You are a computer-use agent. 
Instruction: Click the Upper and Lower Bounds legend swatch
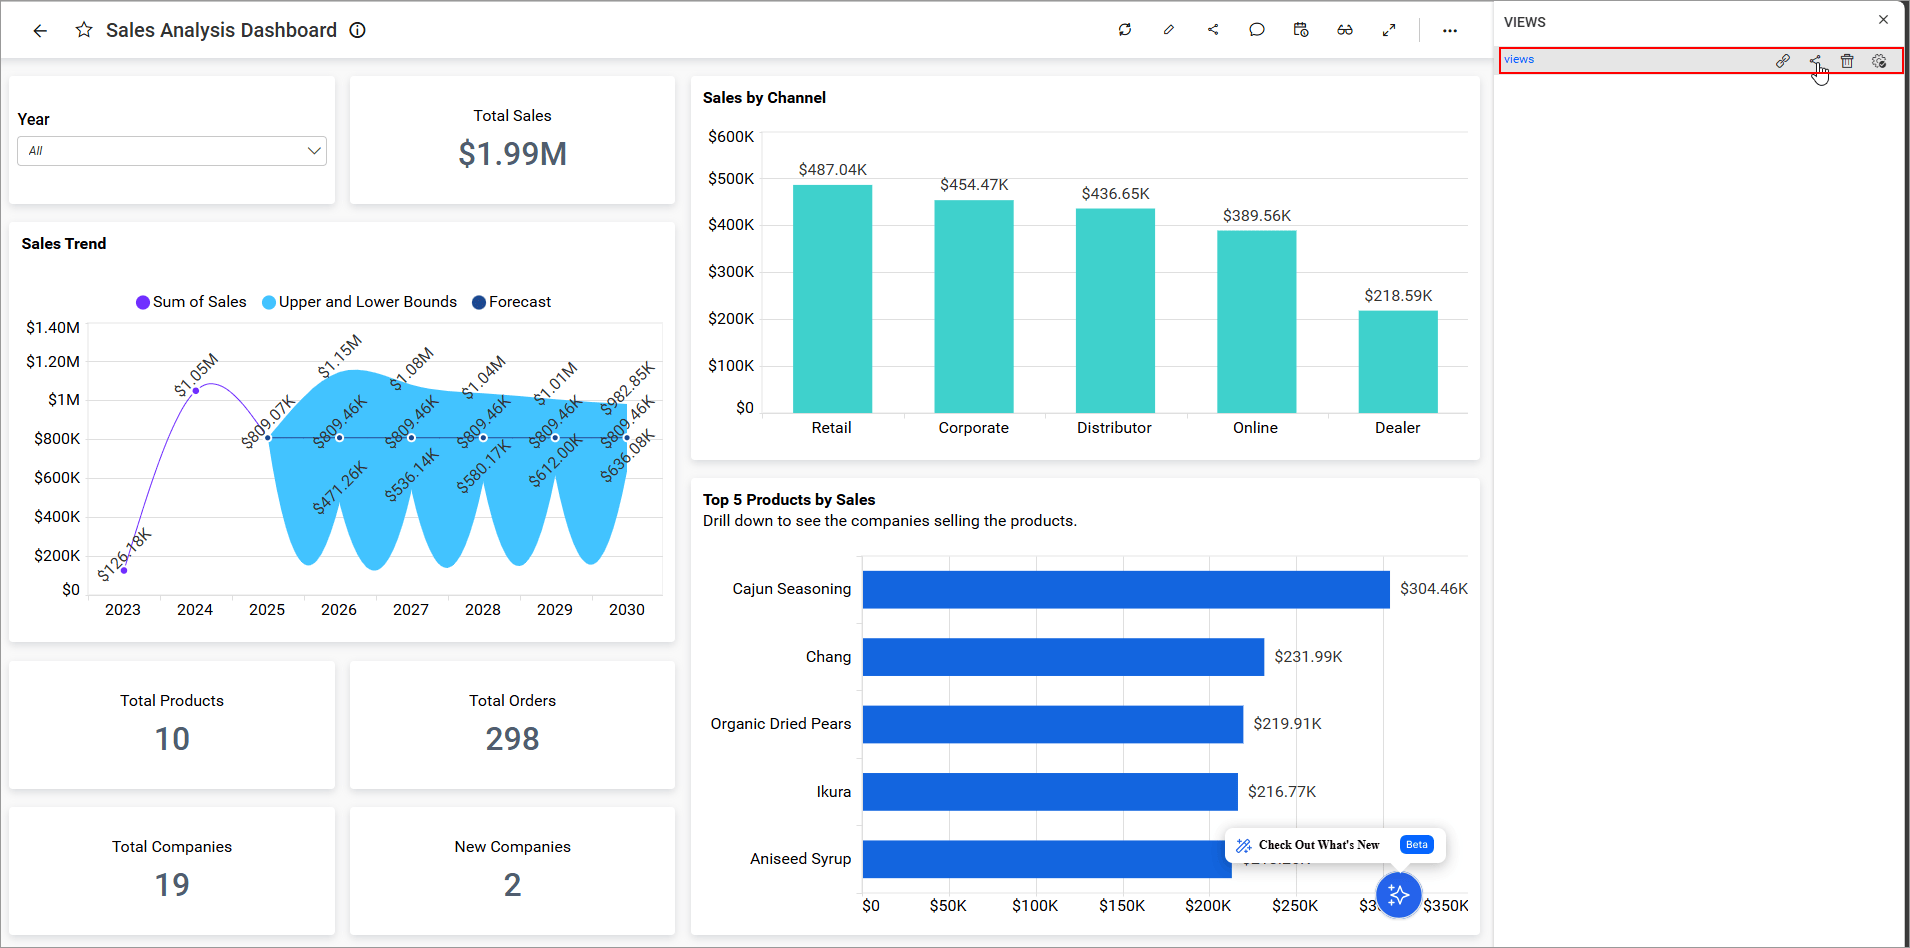(x=269, y=302)
